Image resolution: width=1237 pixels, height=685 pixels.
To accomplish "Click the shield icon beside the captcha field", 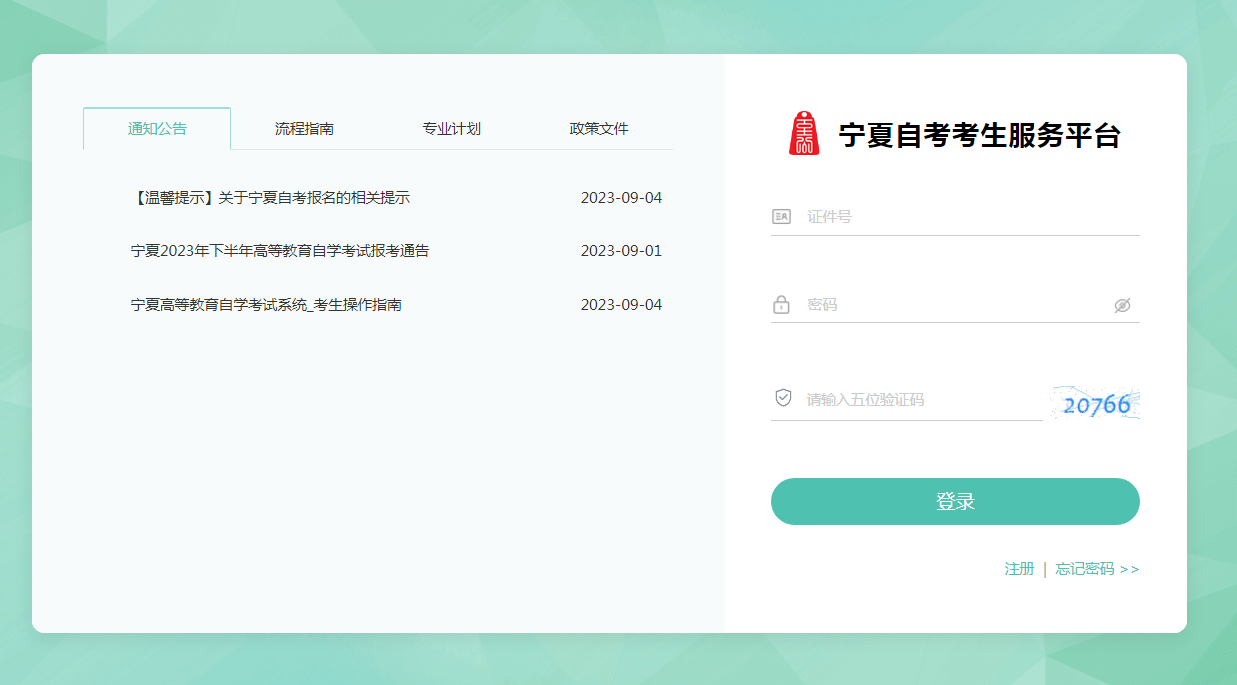I will point(783,398).
